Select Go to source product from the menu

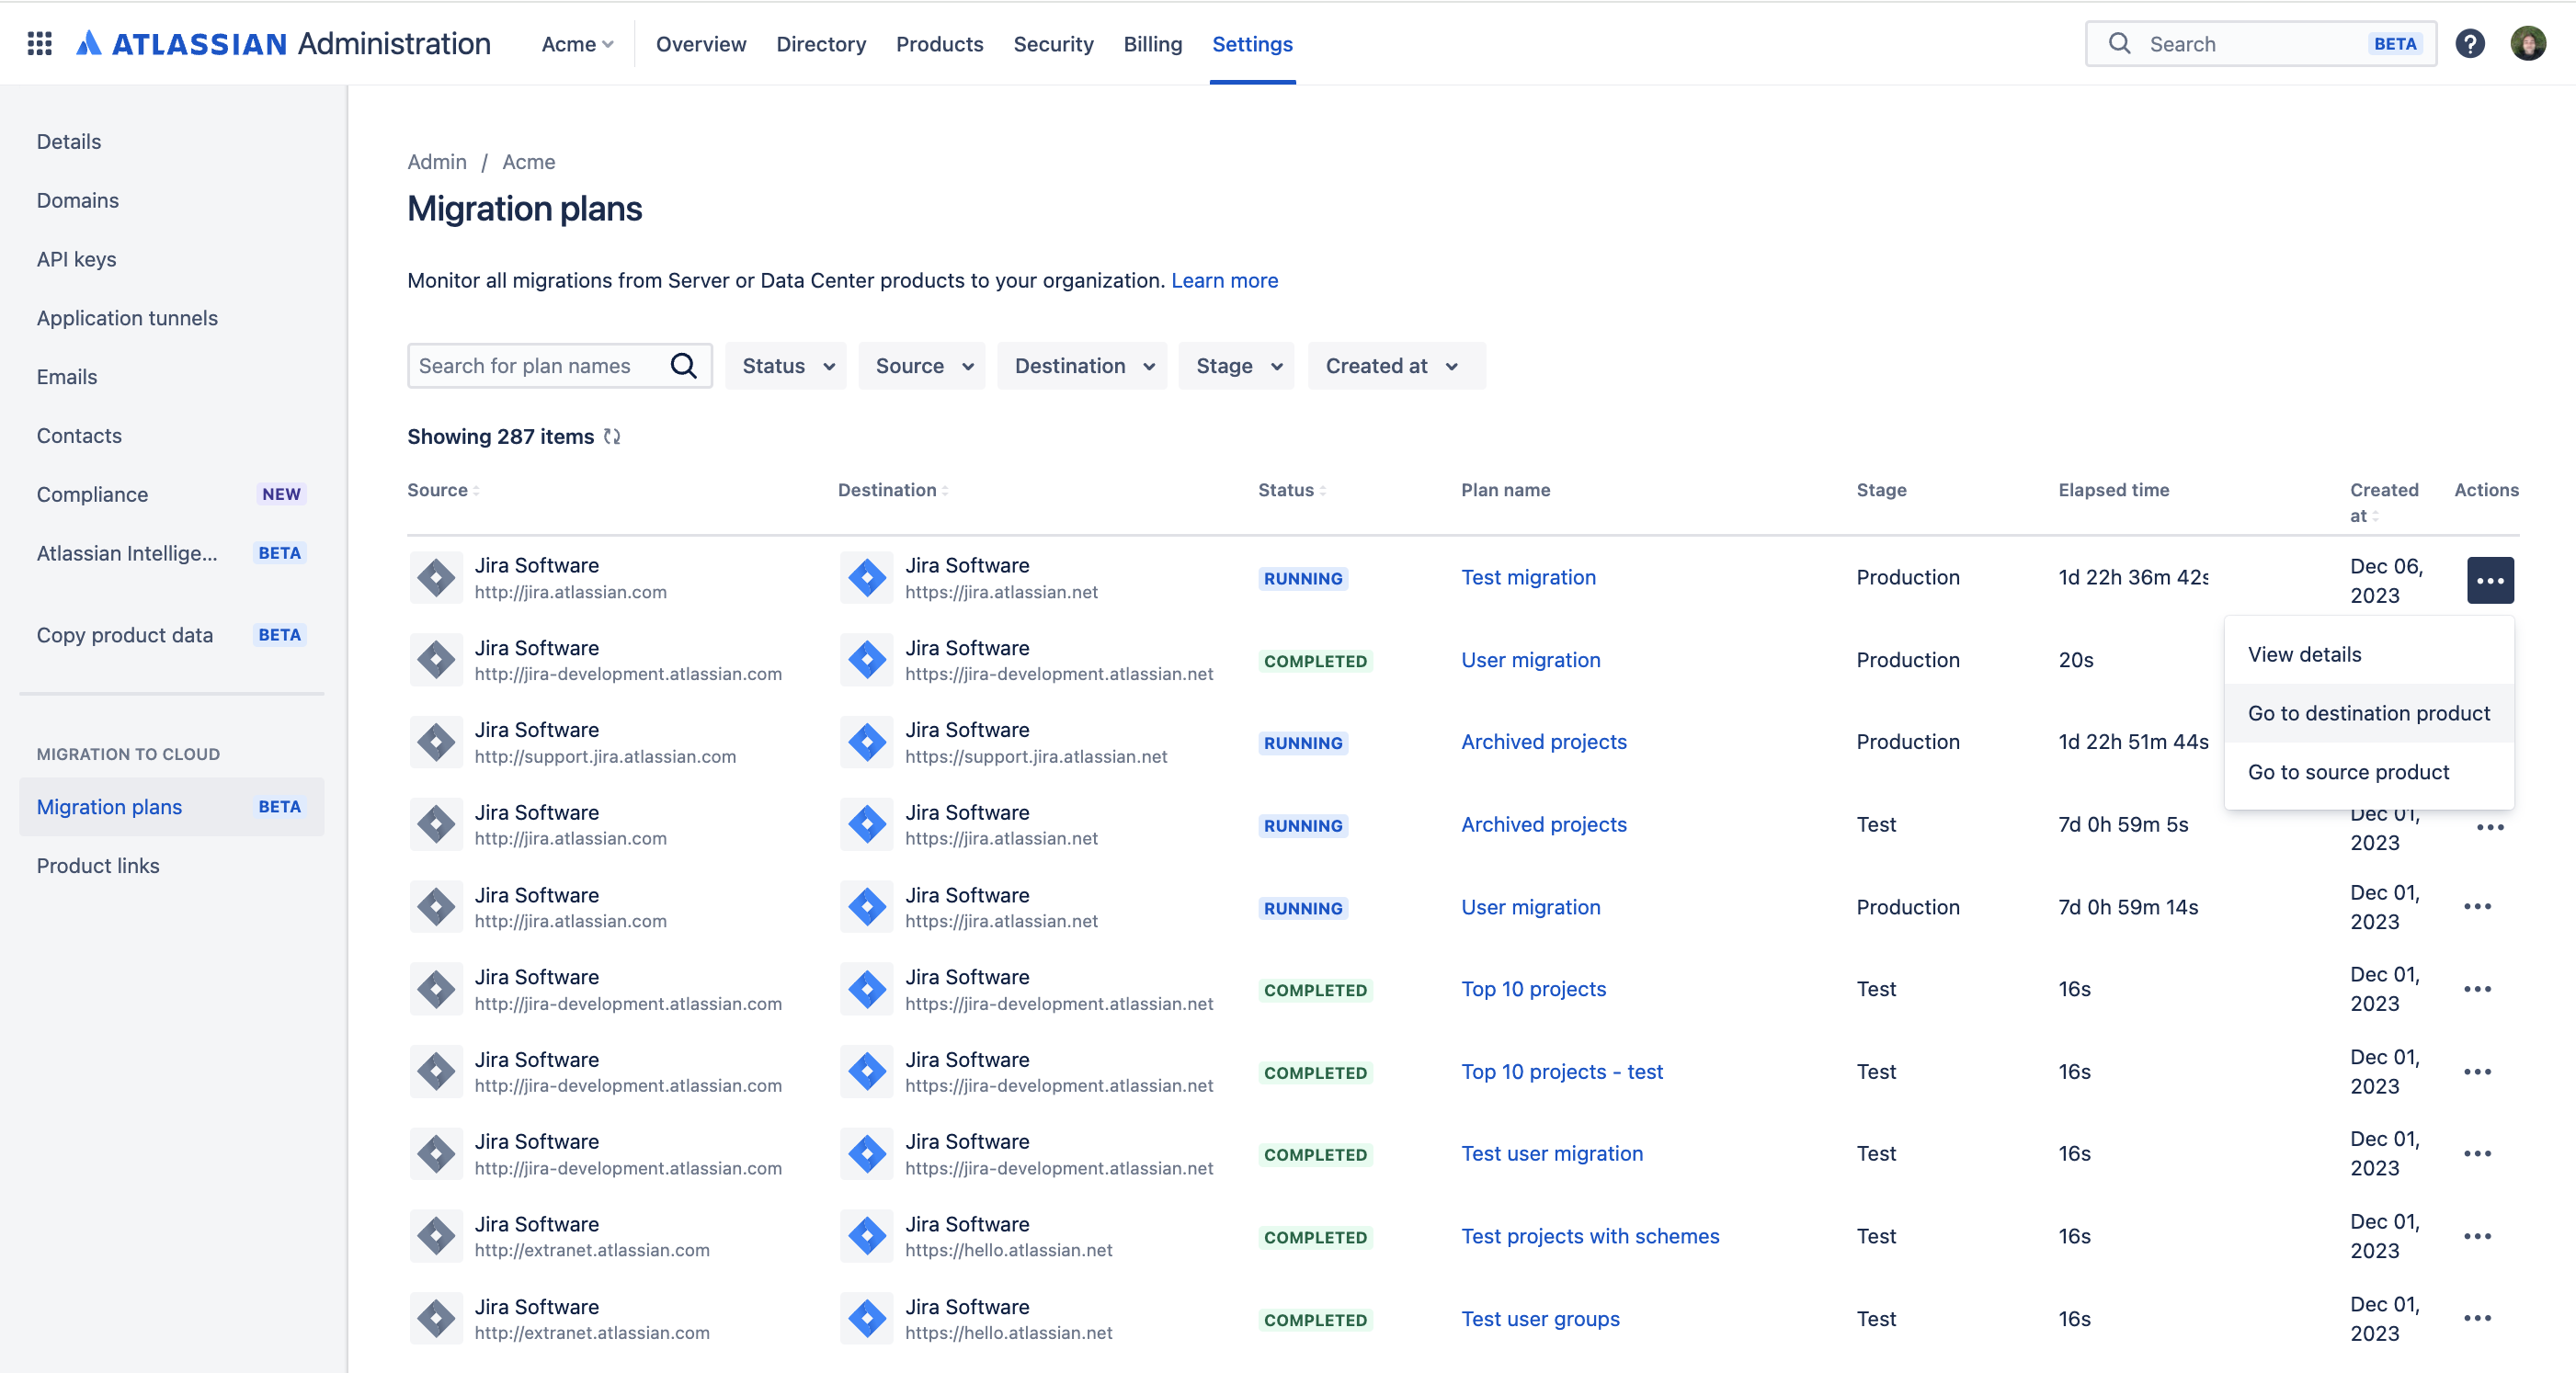[2348, 771]
